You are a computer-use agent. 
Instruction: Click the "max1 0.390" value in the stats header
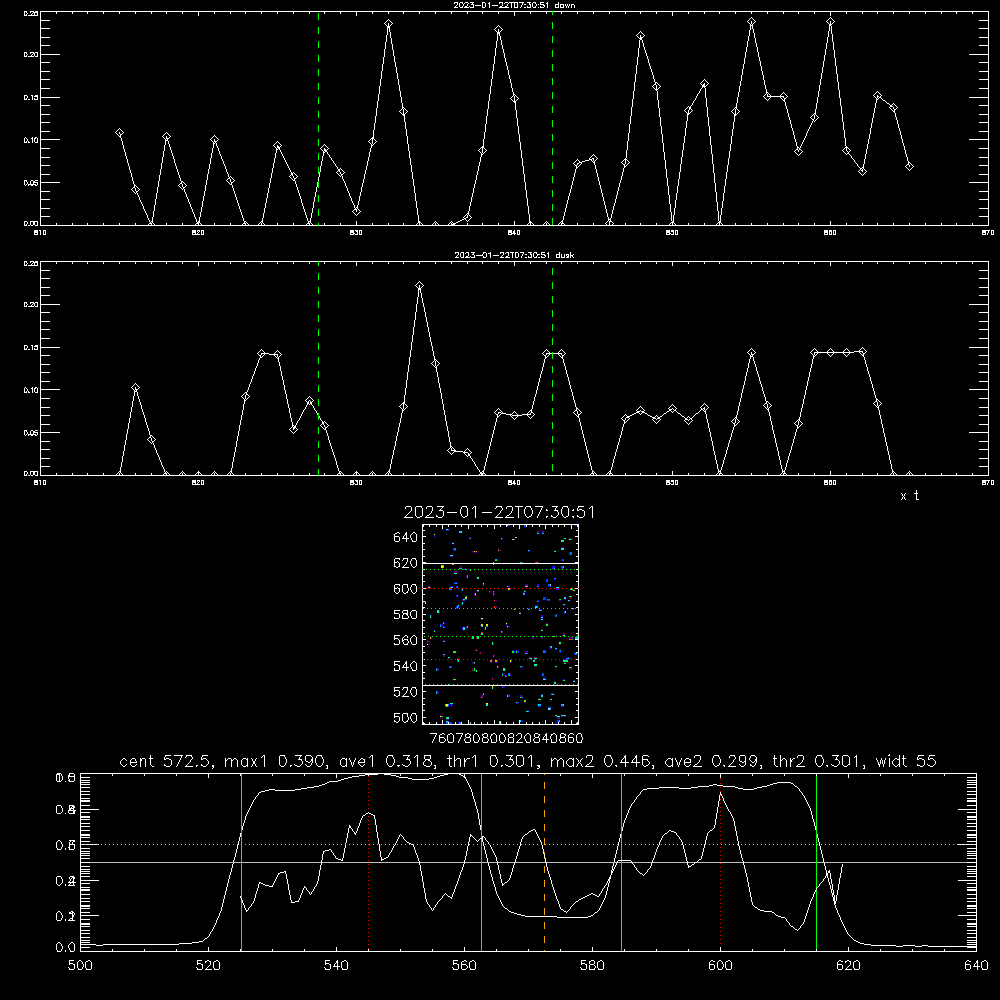[x=276, y=761]
